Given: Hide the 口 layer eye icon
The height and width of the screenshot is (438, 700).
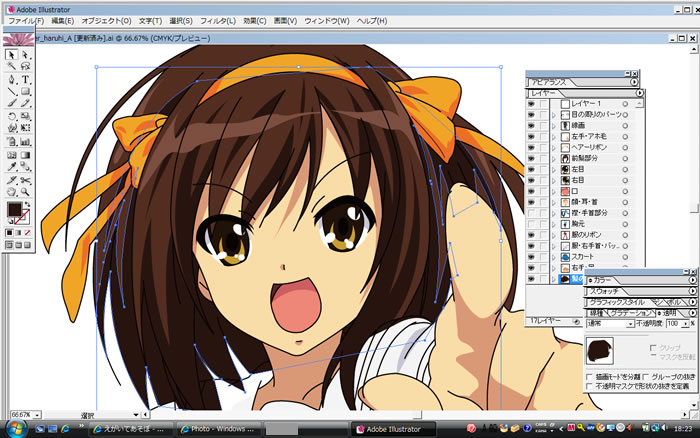Looking at the screenshot, I should click(531, 191).
